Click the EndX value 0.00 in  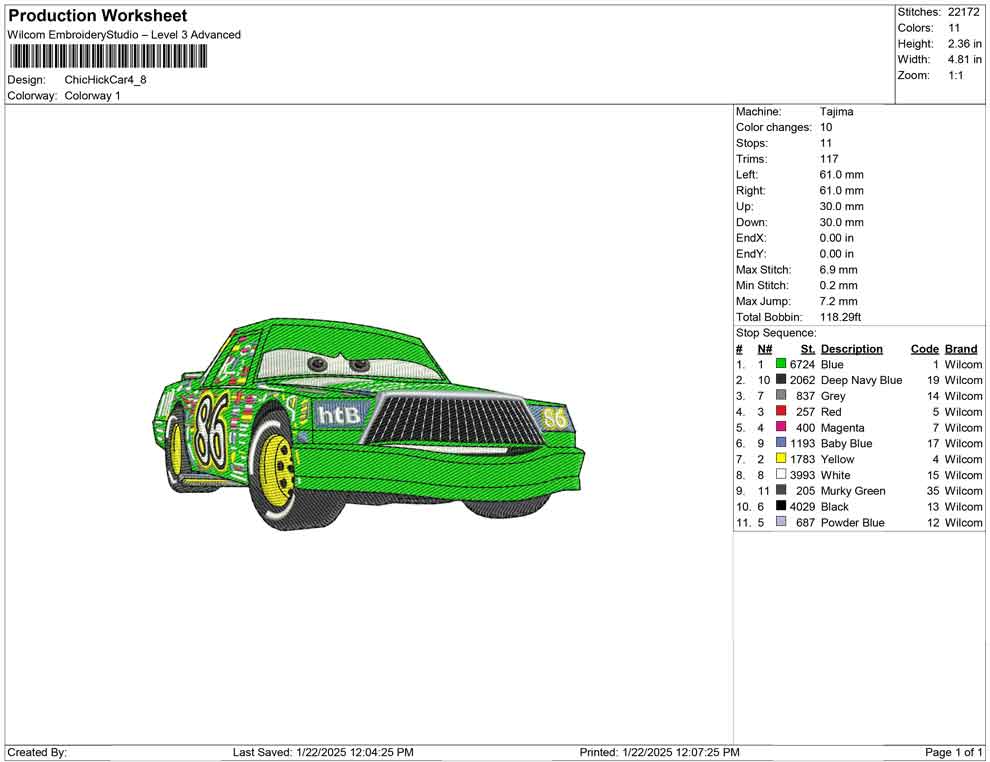coord(837,238)
